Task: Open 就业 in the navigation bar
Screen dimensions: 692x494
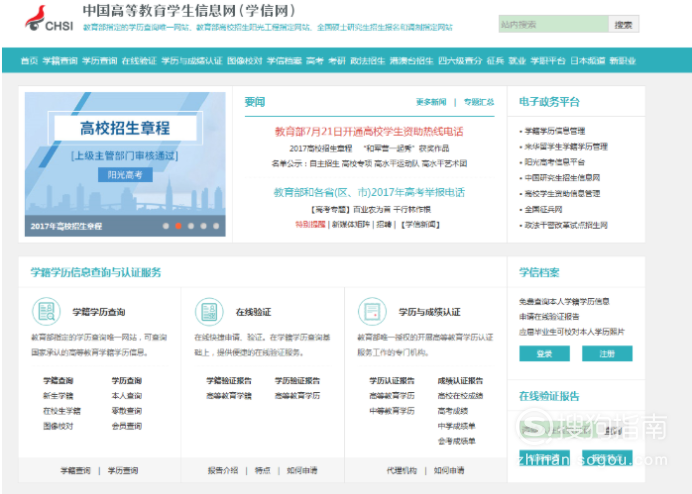Action: 517,61
